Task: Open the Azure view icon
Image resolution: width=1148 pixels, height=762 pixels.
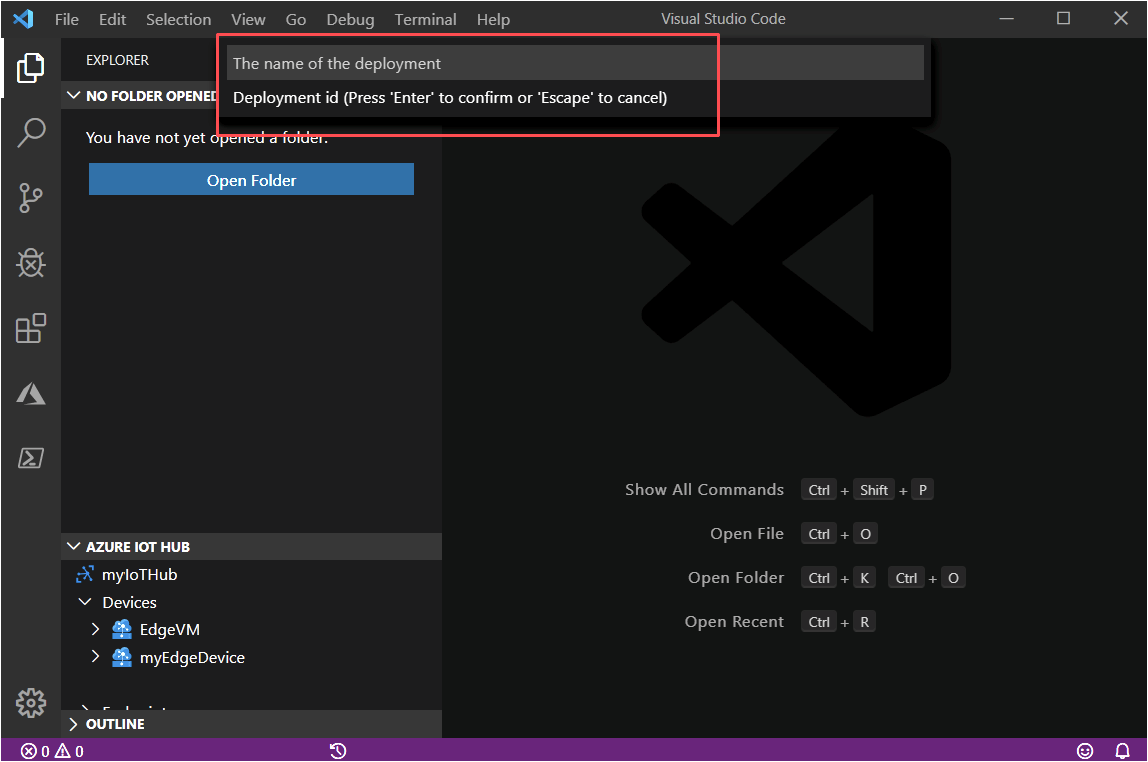Action: pyautogui.click(x=30, y=393)
